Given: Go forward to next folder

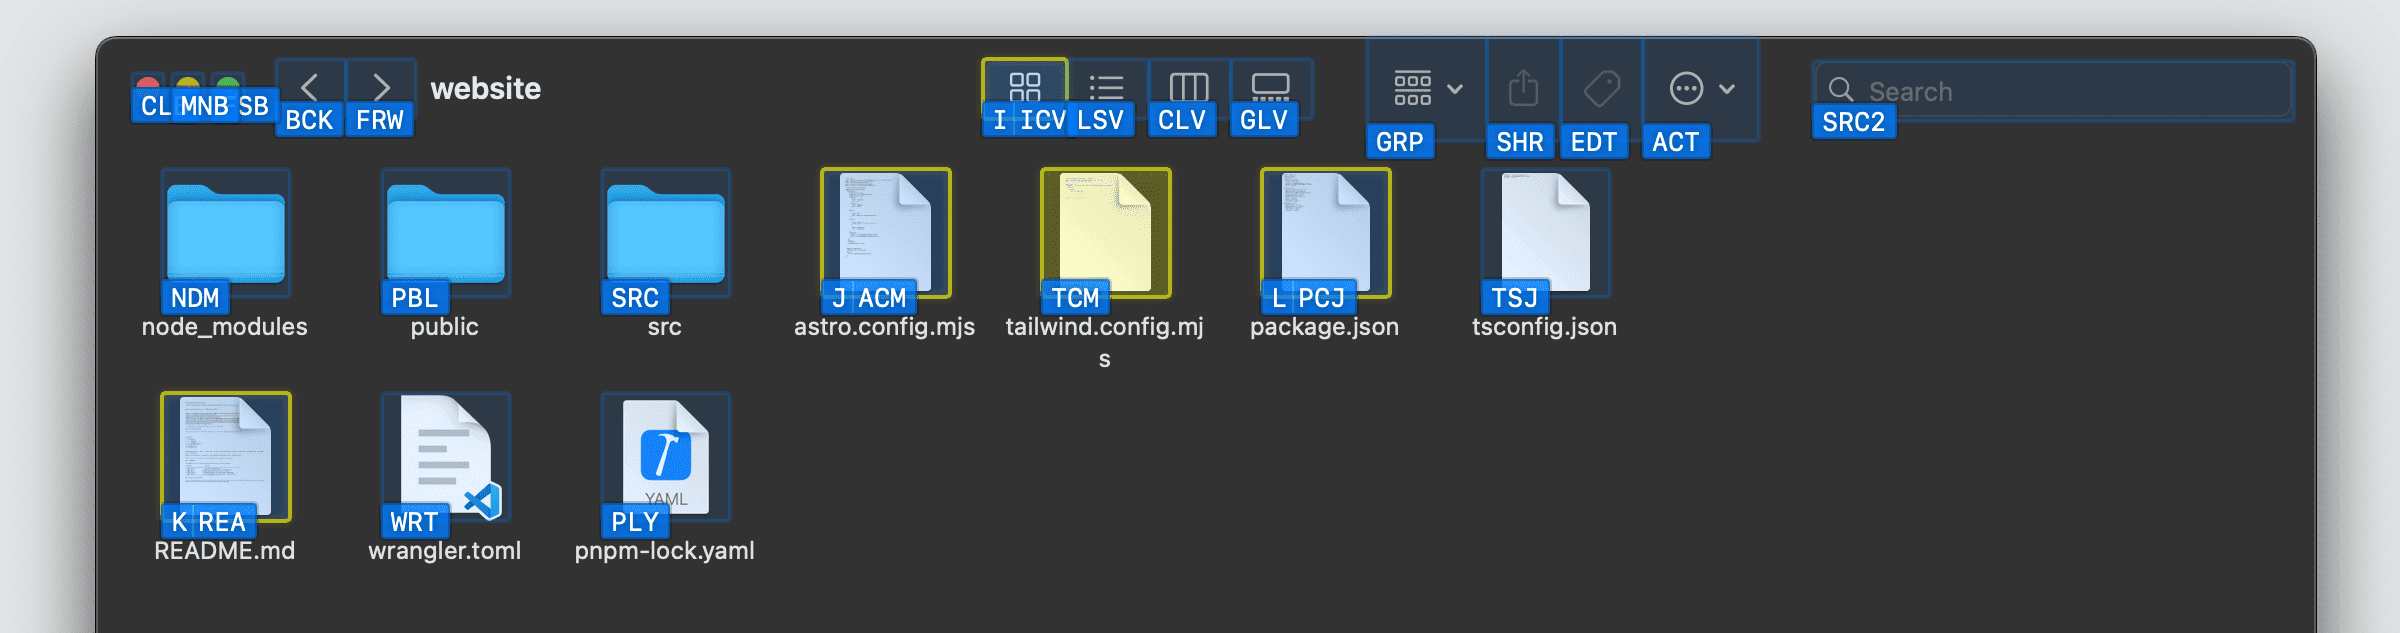Looking at the screenshot, I should tap(381, 86).
